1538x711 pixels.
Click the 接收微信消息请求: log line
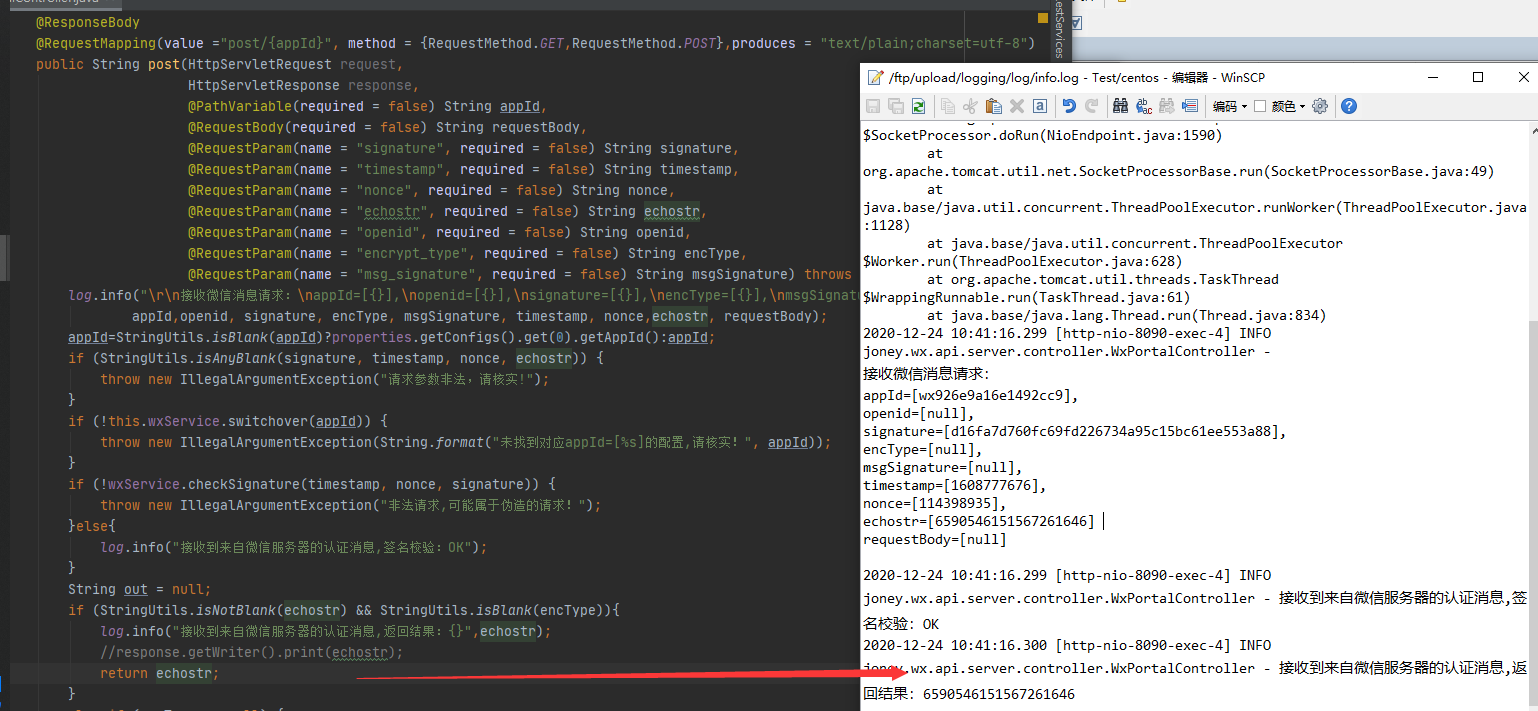[x=927, y=374]
